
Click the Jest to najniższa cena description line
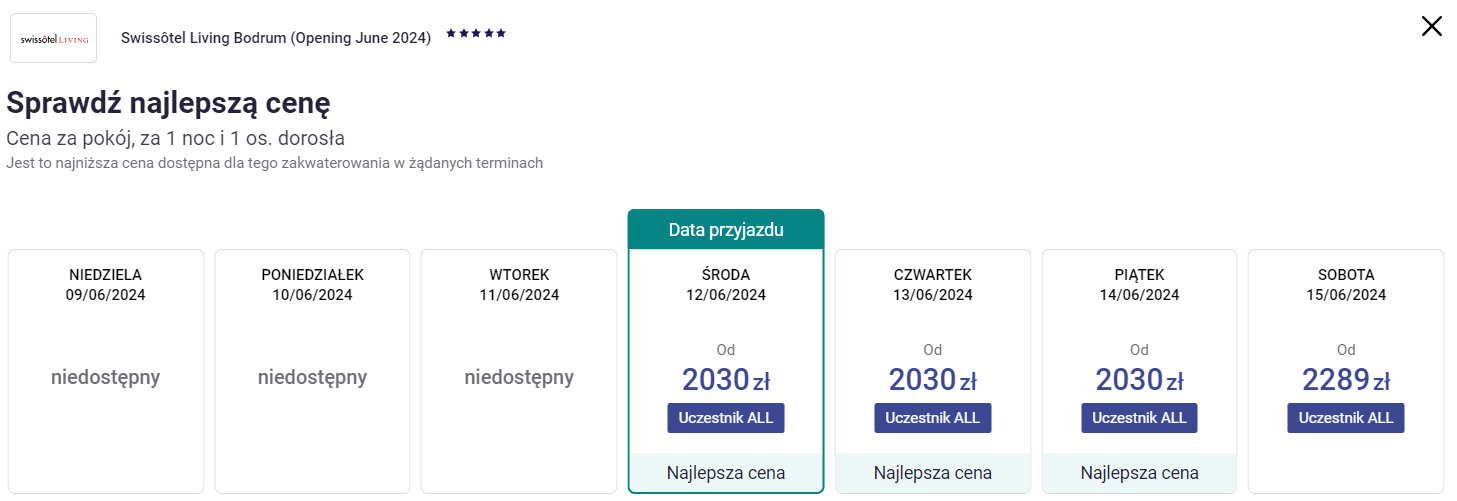[275, 162]
